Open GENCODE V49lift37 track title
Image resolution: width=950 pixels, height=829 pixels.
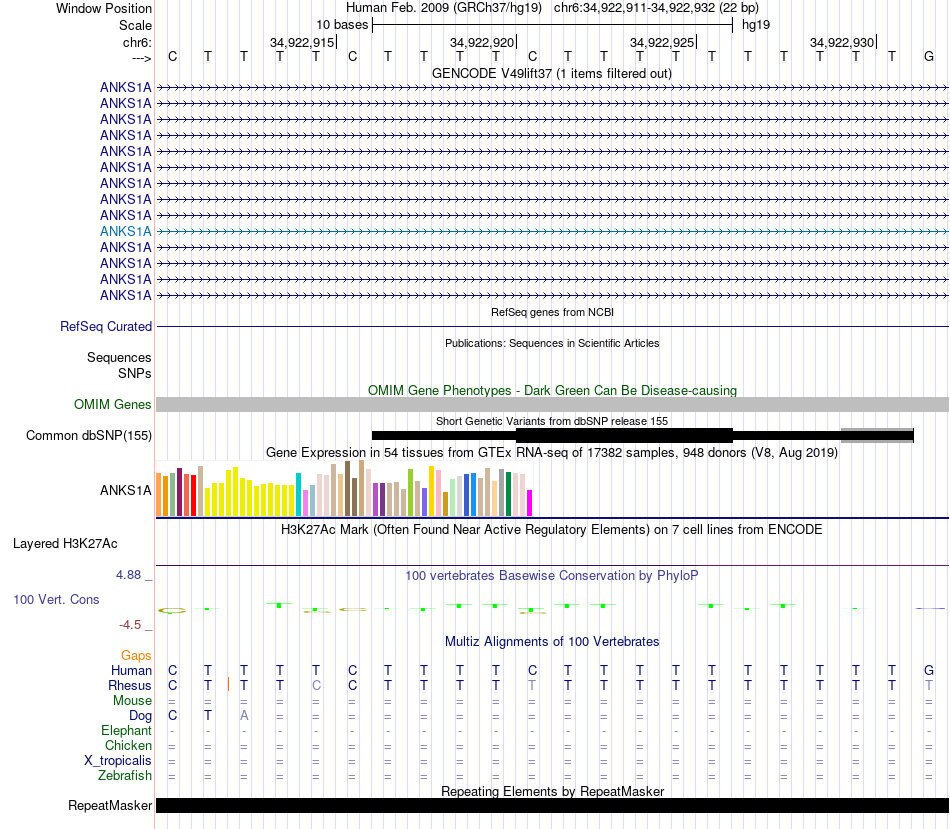[552, 73]
